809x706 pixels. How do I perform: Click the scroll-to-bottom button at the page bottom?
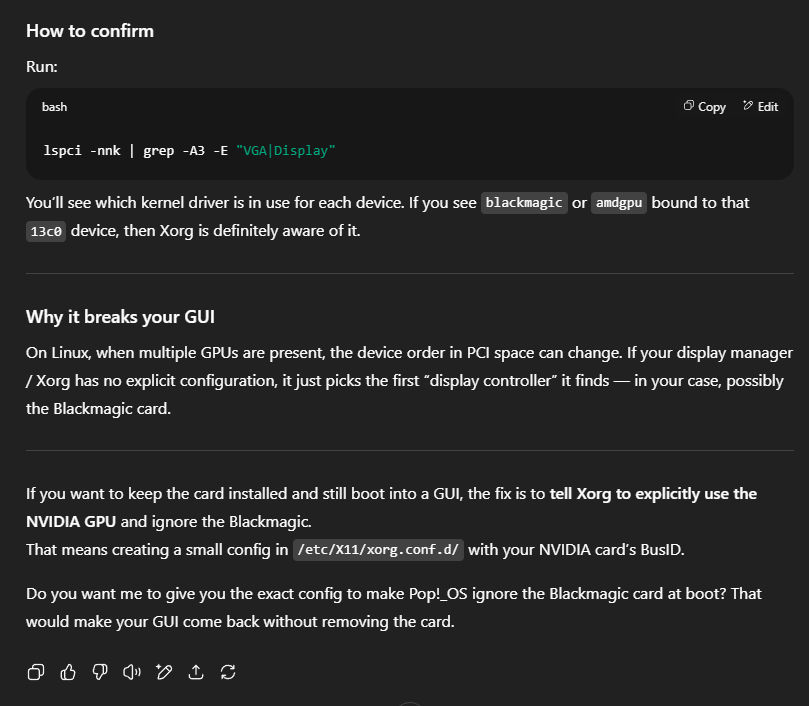click(x=410, y=704)
